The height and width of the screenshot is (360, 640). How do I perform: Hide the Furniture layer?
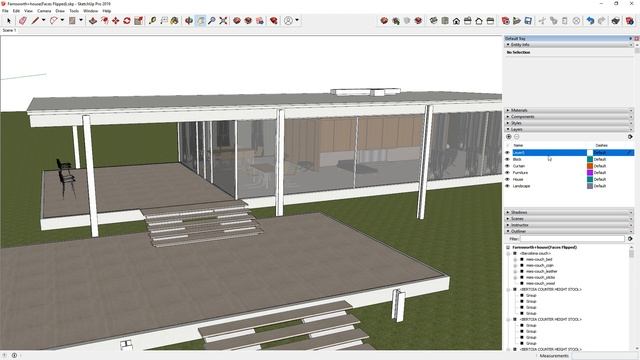[508, 173]
